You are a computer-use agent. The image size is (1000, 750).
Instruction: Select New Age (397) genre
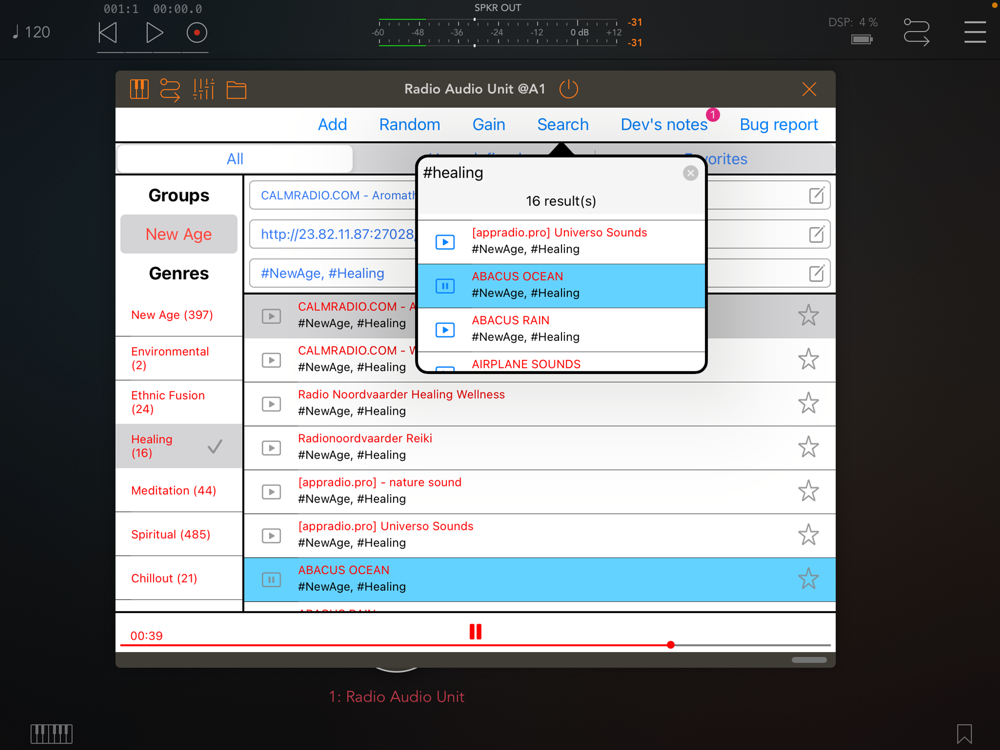tap(179, 315)
